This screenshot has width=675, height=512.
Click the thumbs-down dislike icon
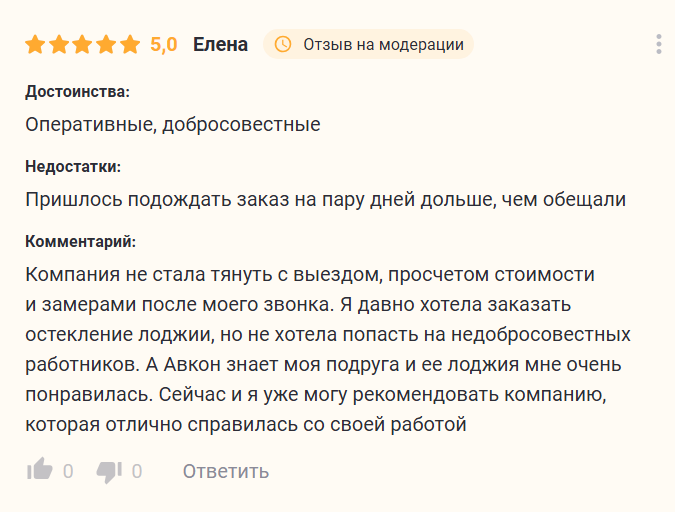pyautogui.click(x=109, y=472)
